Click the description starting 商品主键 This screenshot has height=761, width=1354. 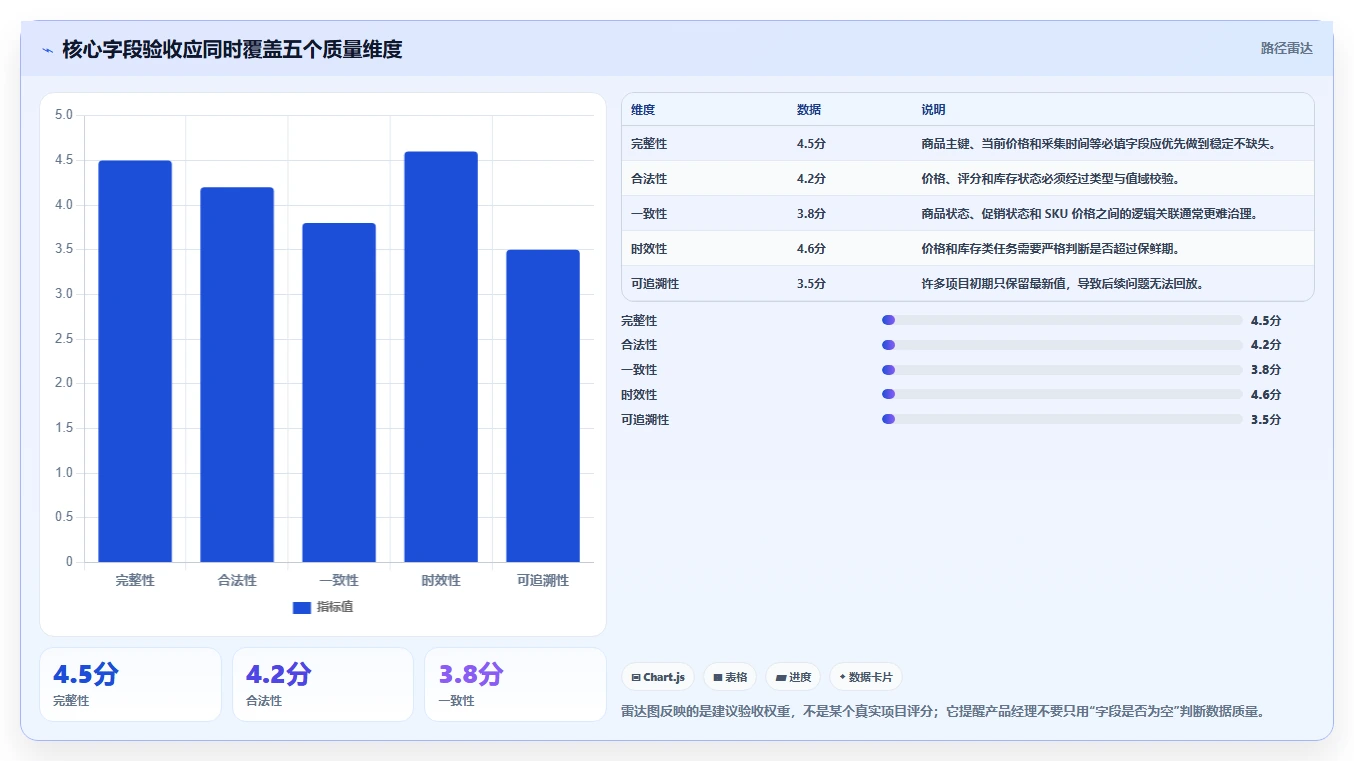tap(1098, 144)
